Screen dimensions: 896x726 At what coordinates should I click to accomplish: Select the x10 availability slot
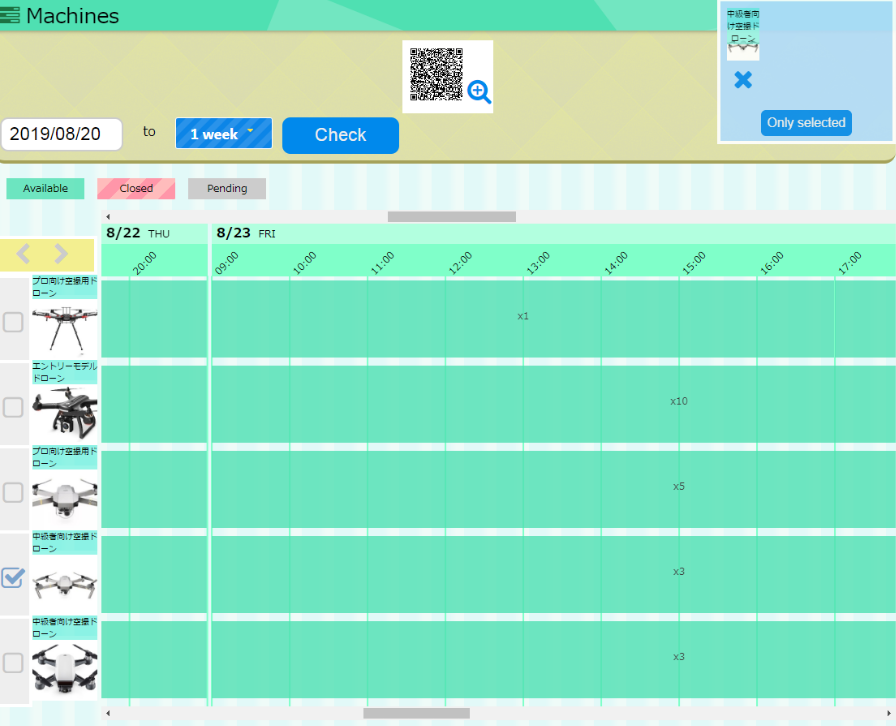(679, 401)
